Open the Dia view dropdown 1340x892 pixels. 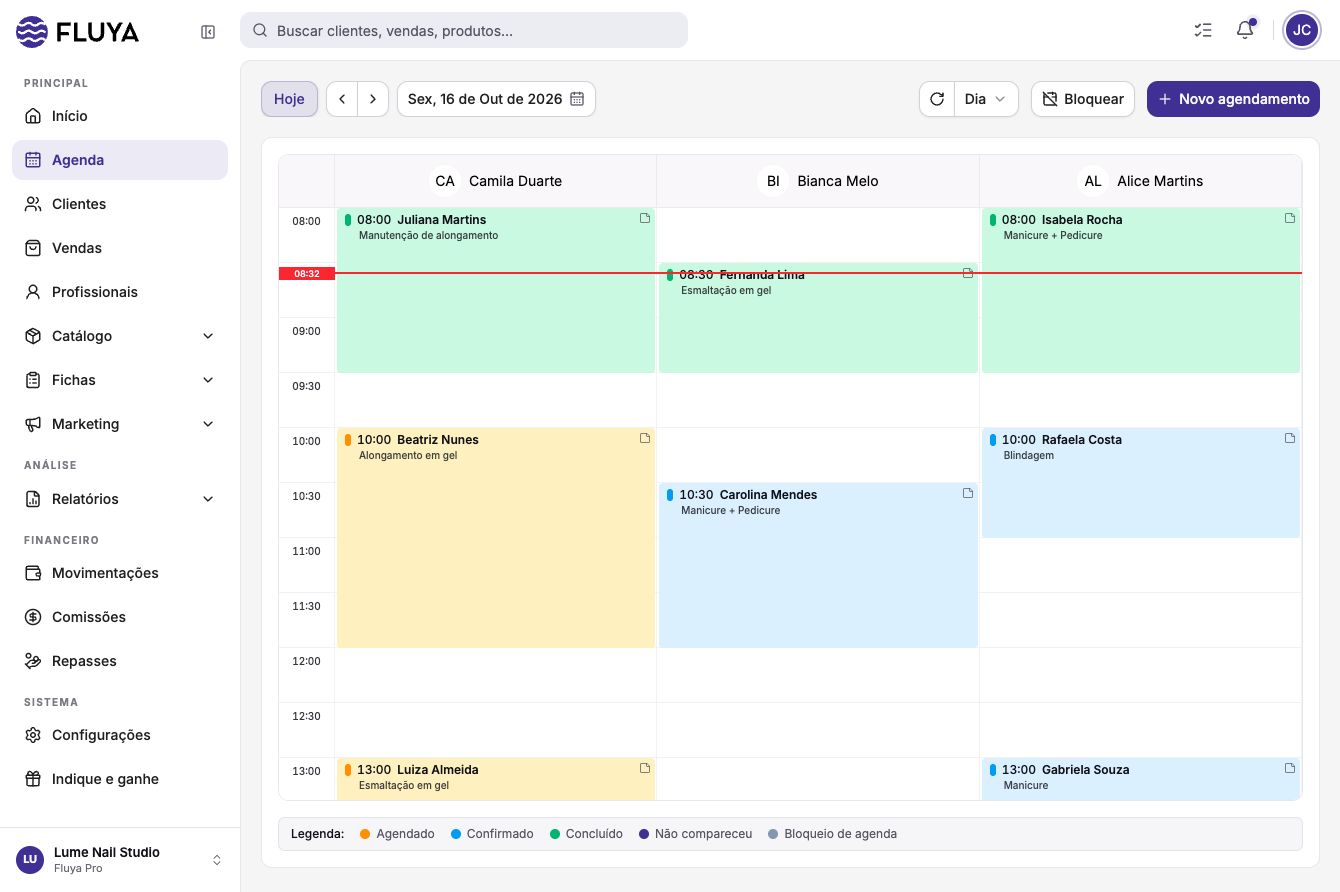(x=986, y=99)
